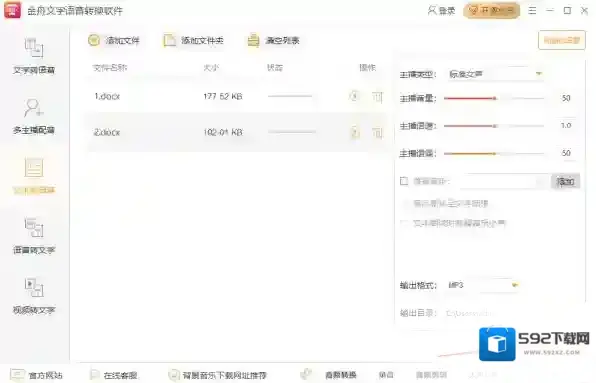The height and width of the screenshot is (383, 596).
Task: Click the 添加文件 add file icon
Action: (x=94, y=40)
